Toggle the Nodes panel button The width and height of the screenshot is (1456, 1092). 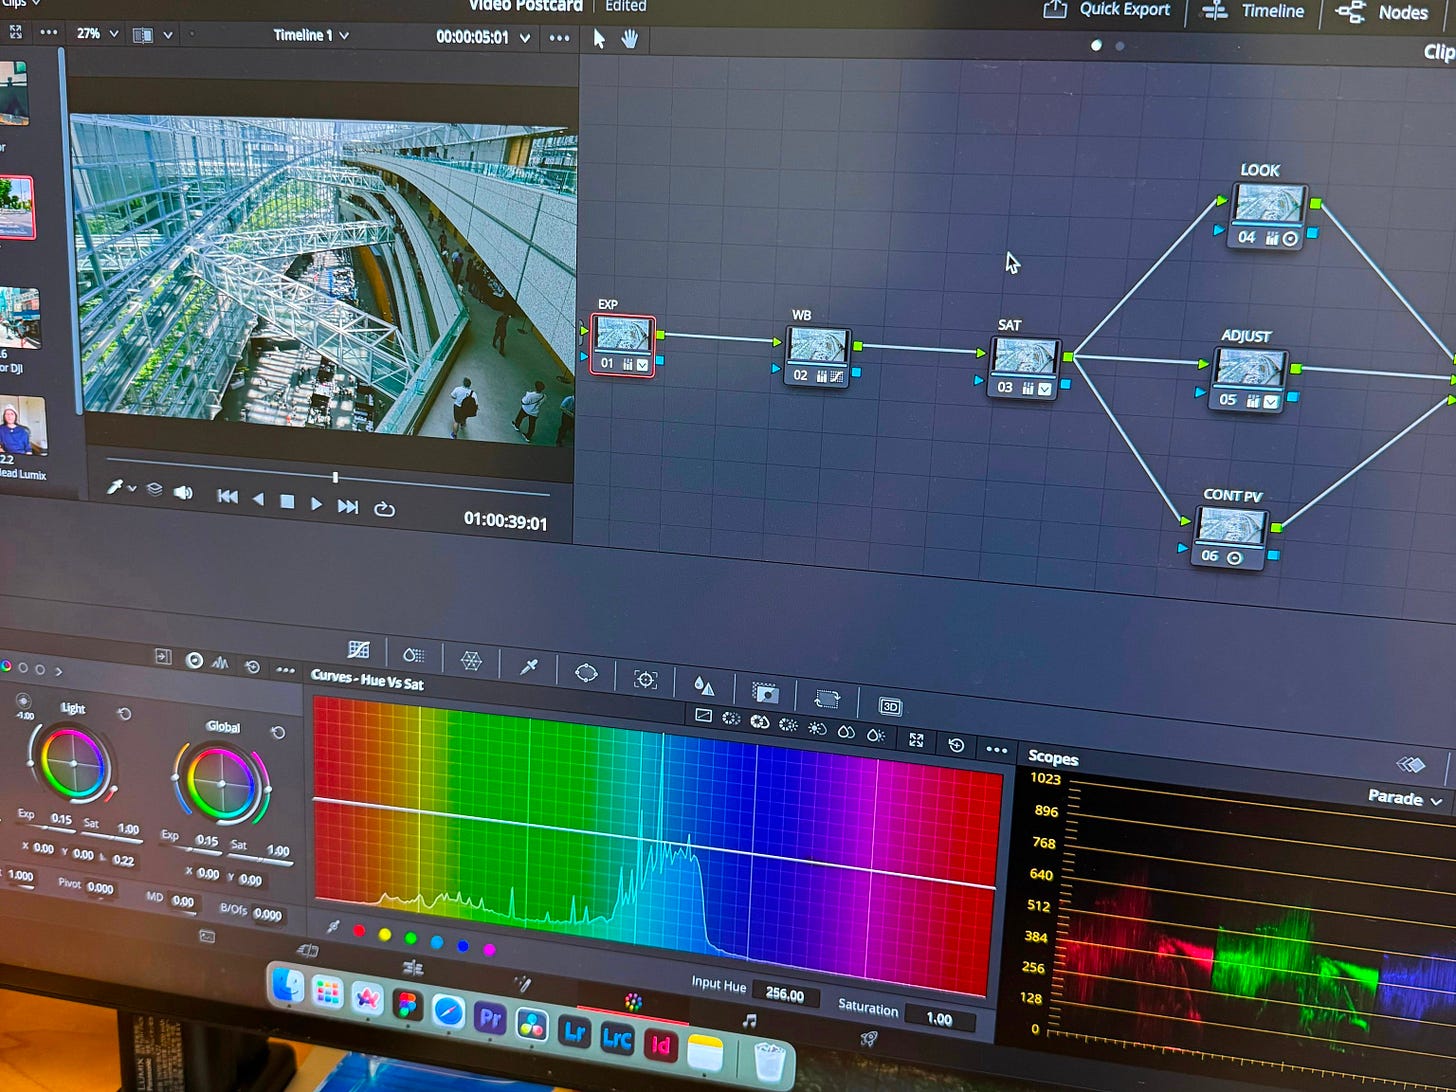(1383, 12)
